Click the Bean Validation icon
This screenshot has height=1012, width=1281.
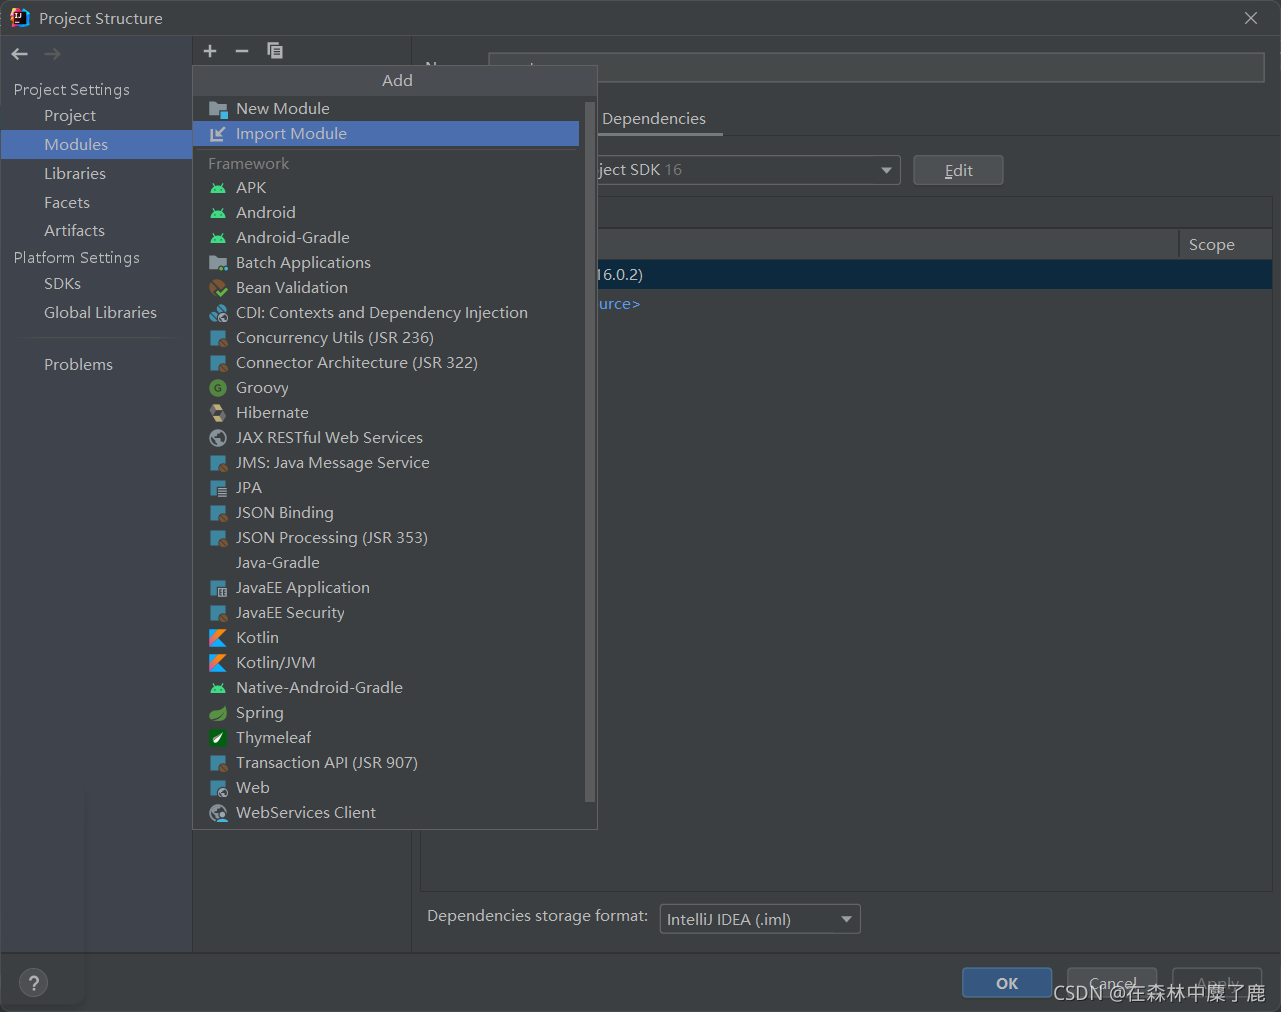coord(218,288)
